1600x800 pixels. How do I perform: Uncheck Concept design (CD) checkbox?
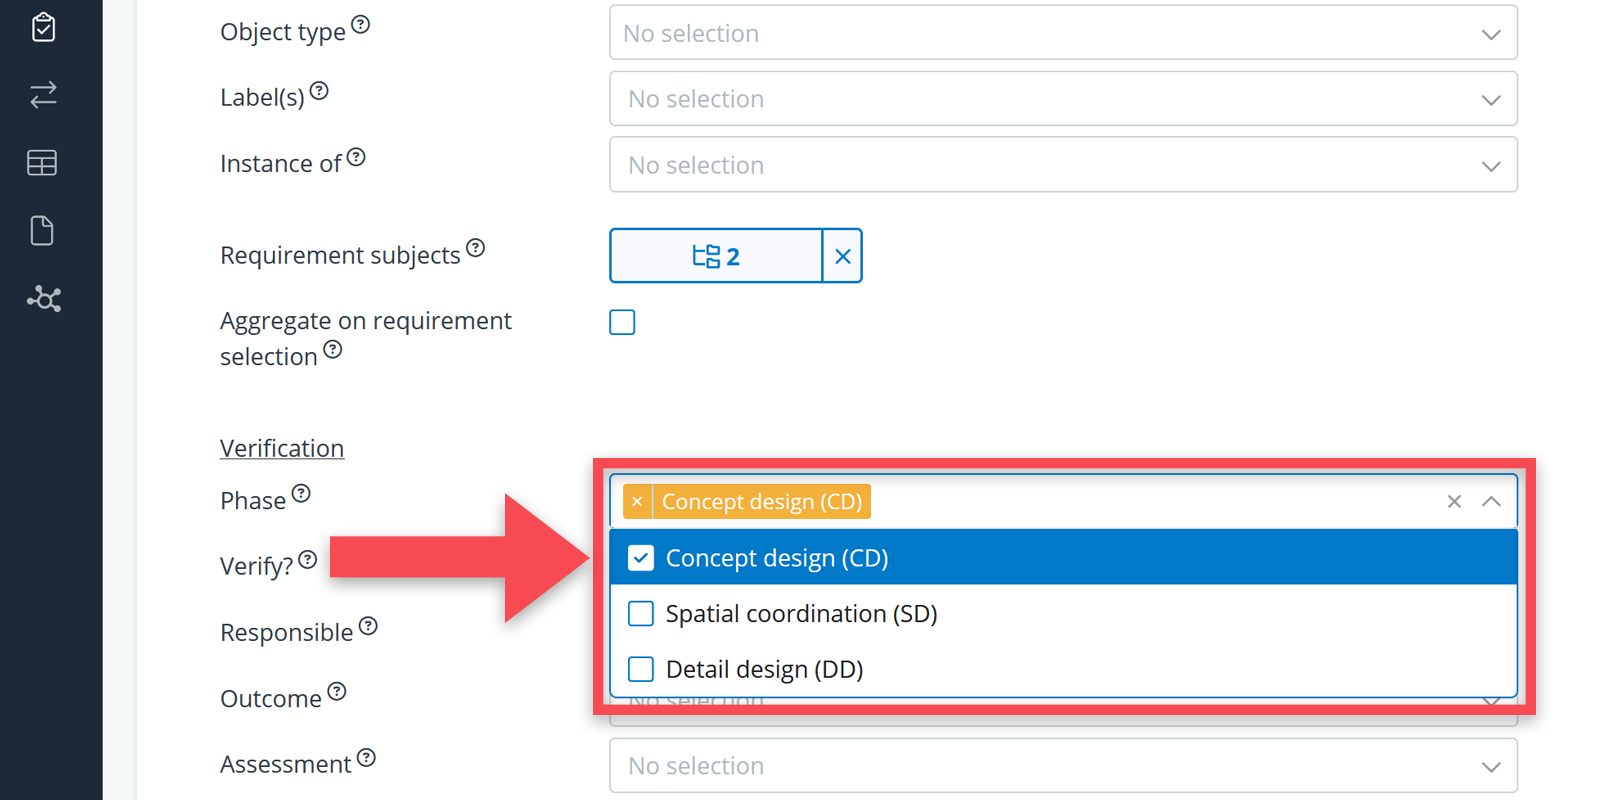click(x=641, y=558)
